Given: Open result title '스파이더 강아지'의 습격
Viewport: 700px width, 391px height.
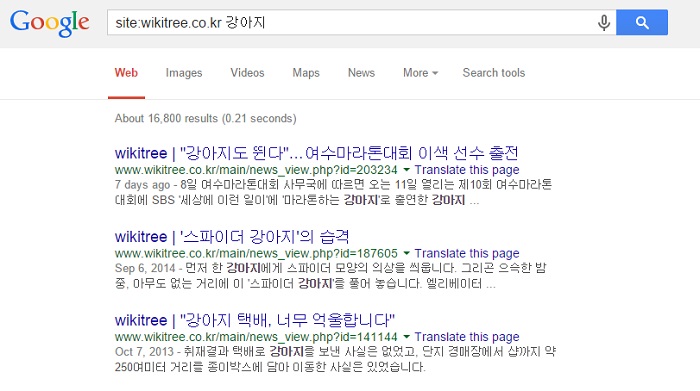Looking at the screenshot, I should (232, 237).
